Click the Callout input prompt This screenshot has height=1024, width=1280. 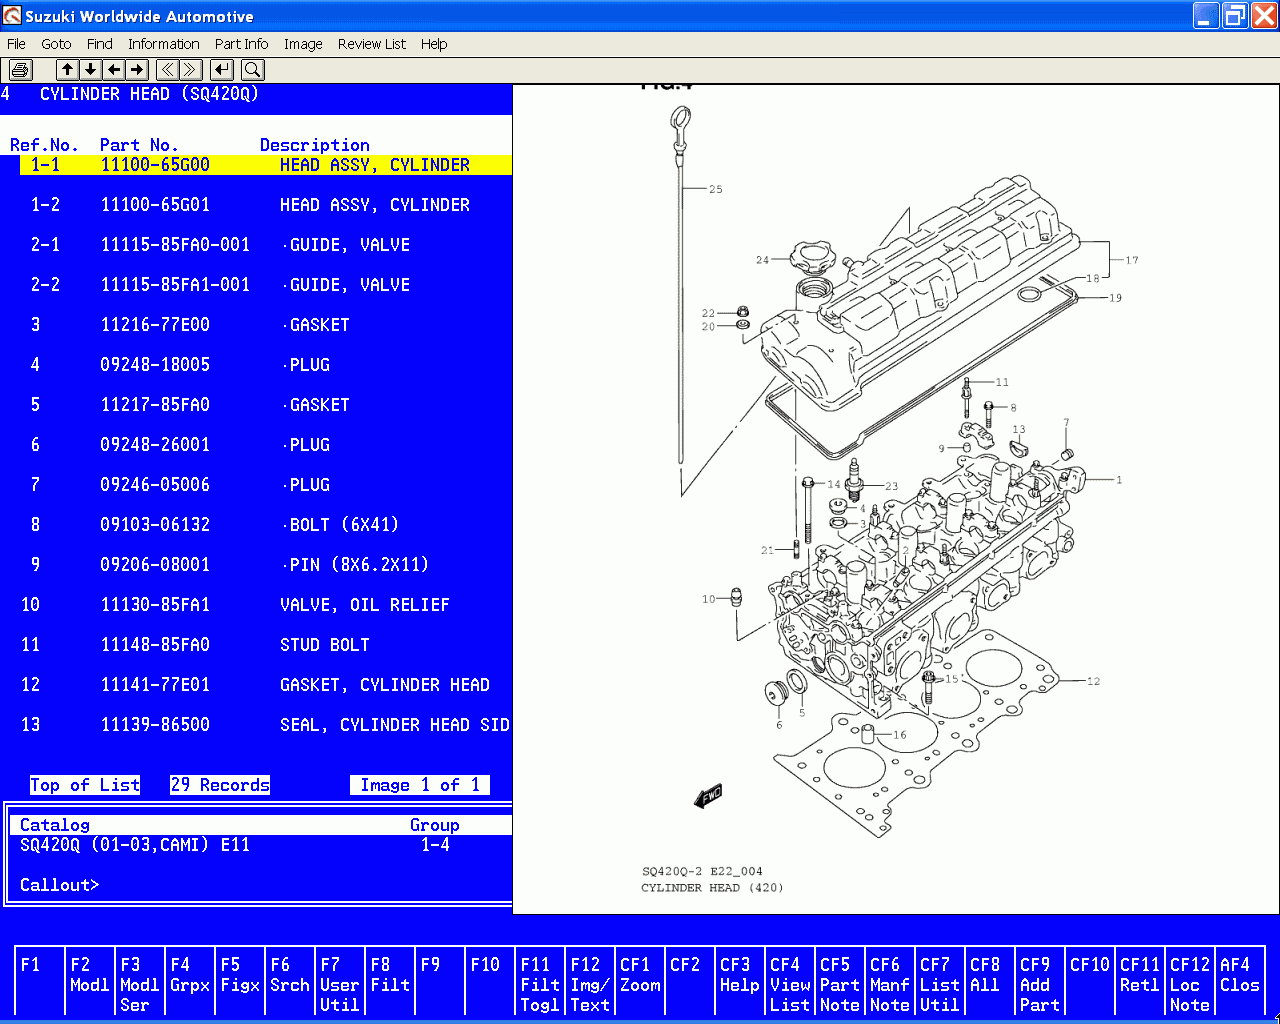(60, 885)
